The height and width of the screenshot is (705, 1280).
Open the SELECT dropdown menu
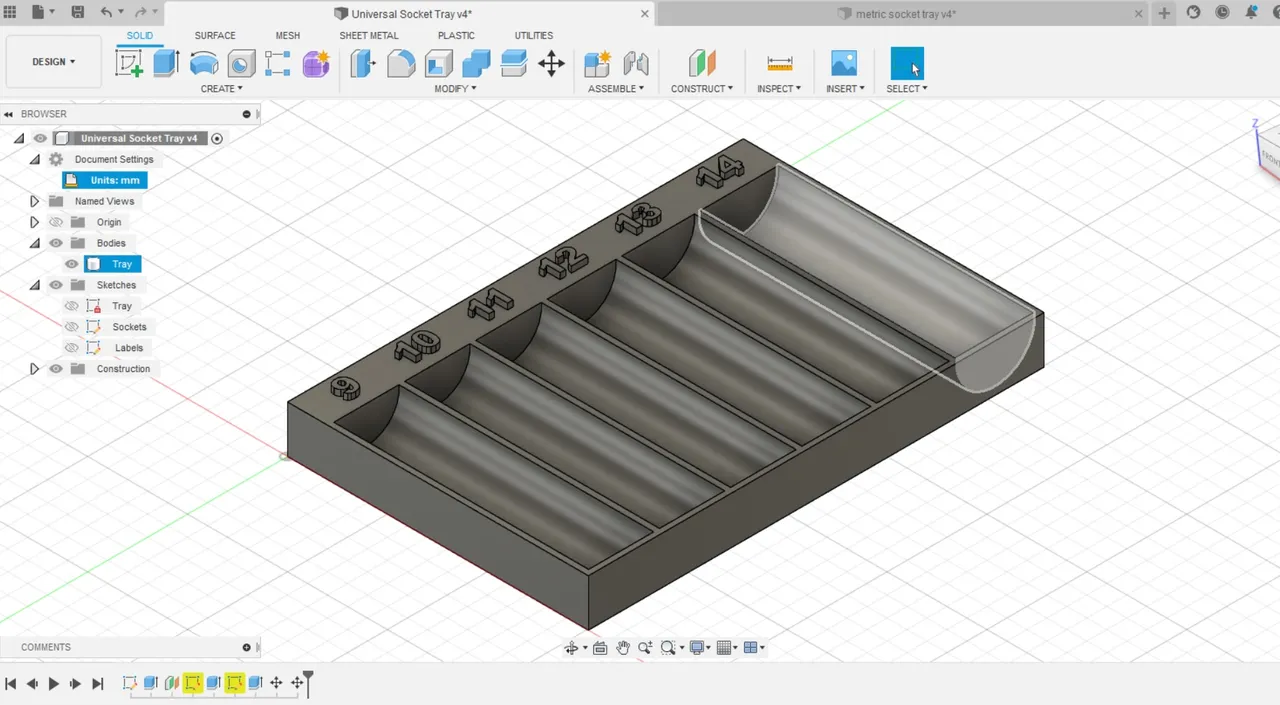pos(907,89)
